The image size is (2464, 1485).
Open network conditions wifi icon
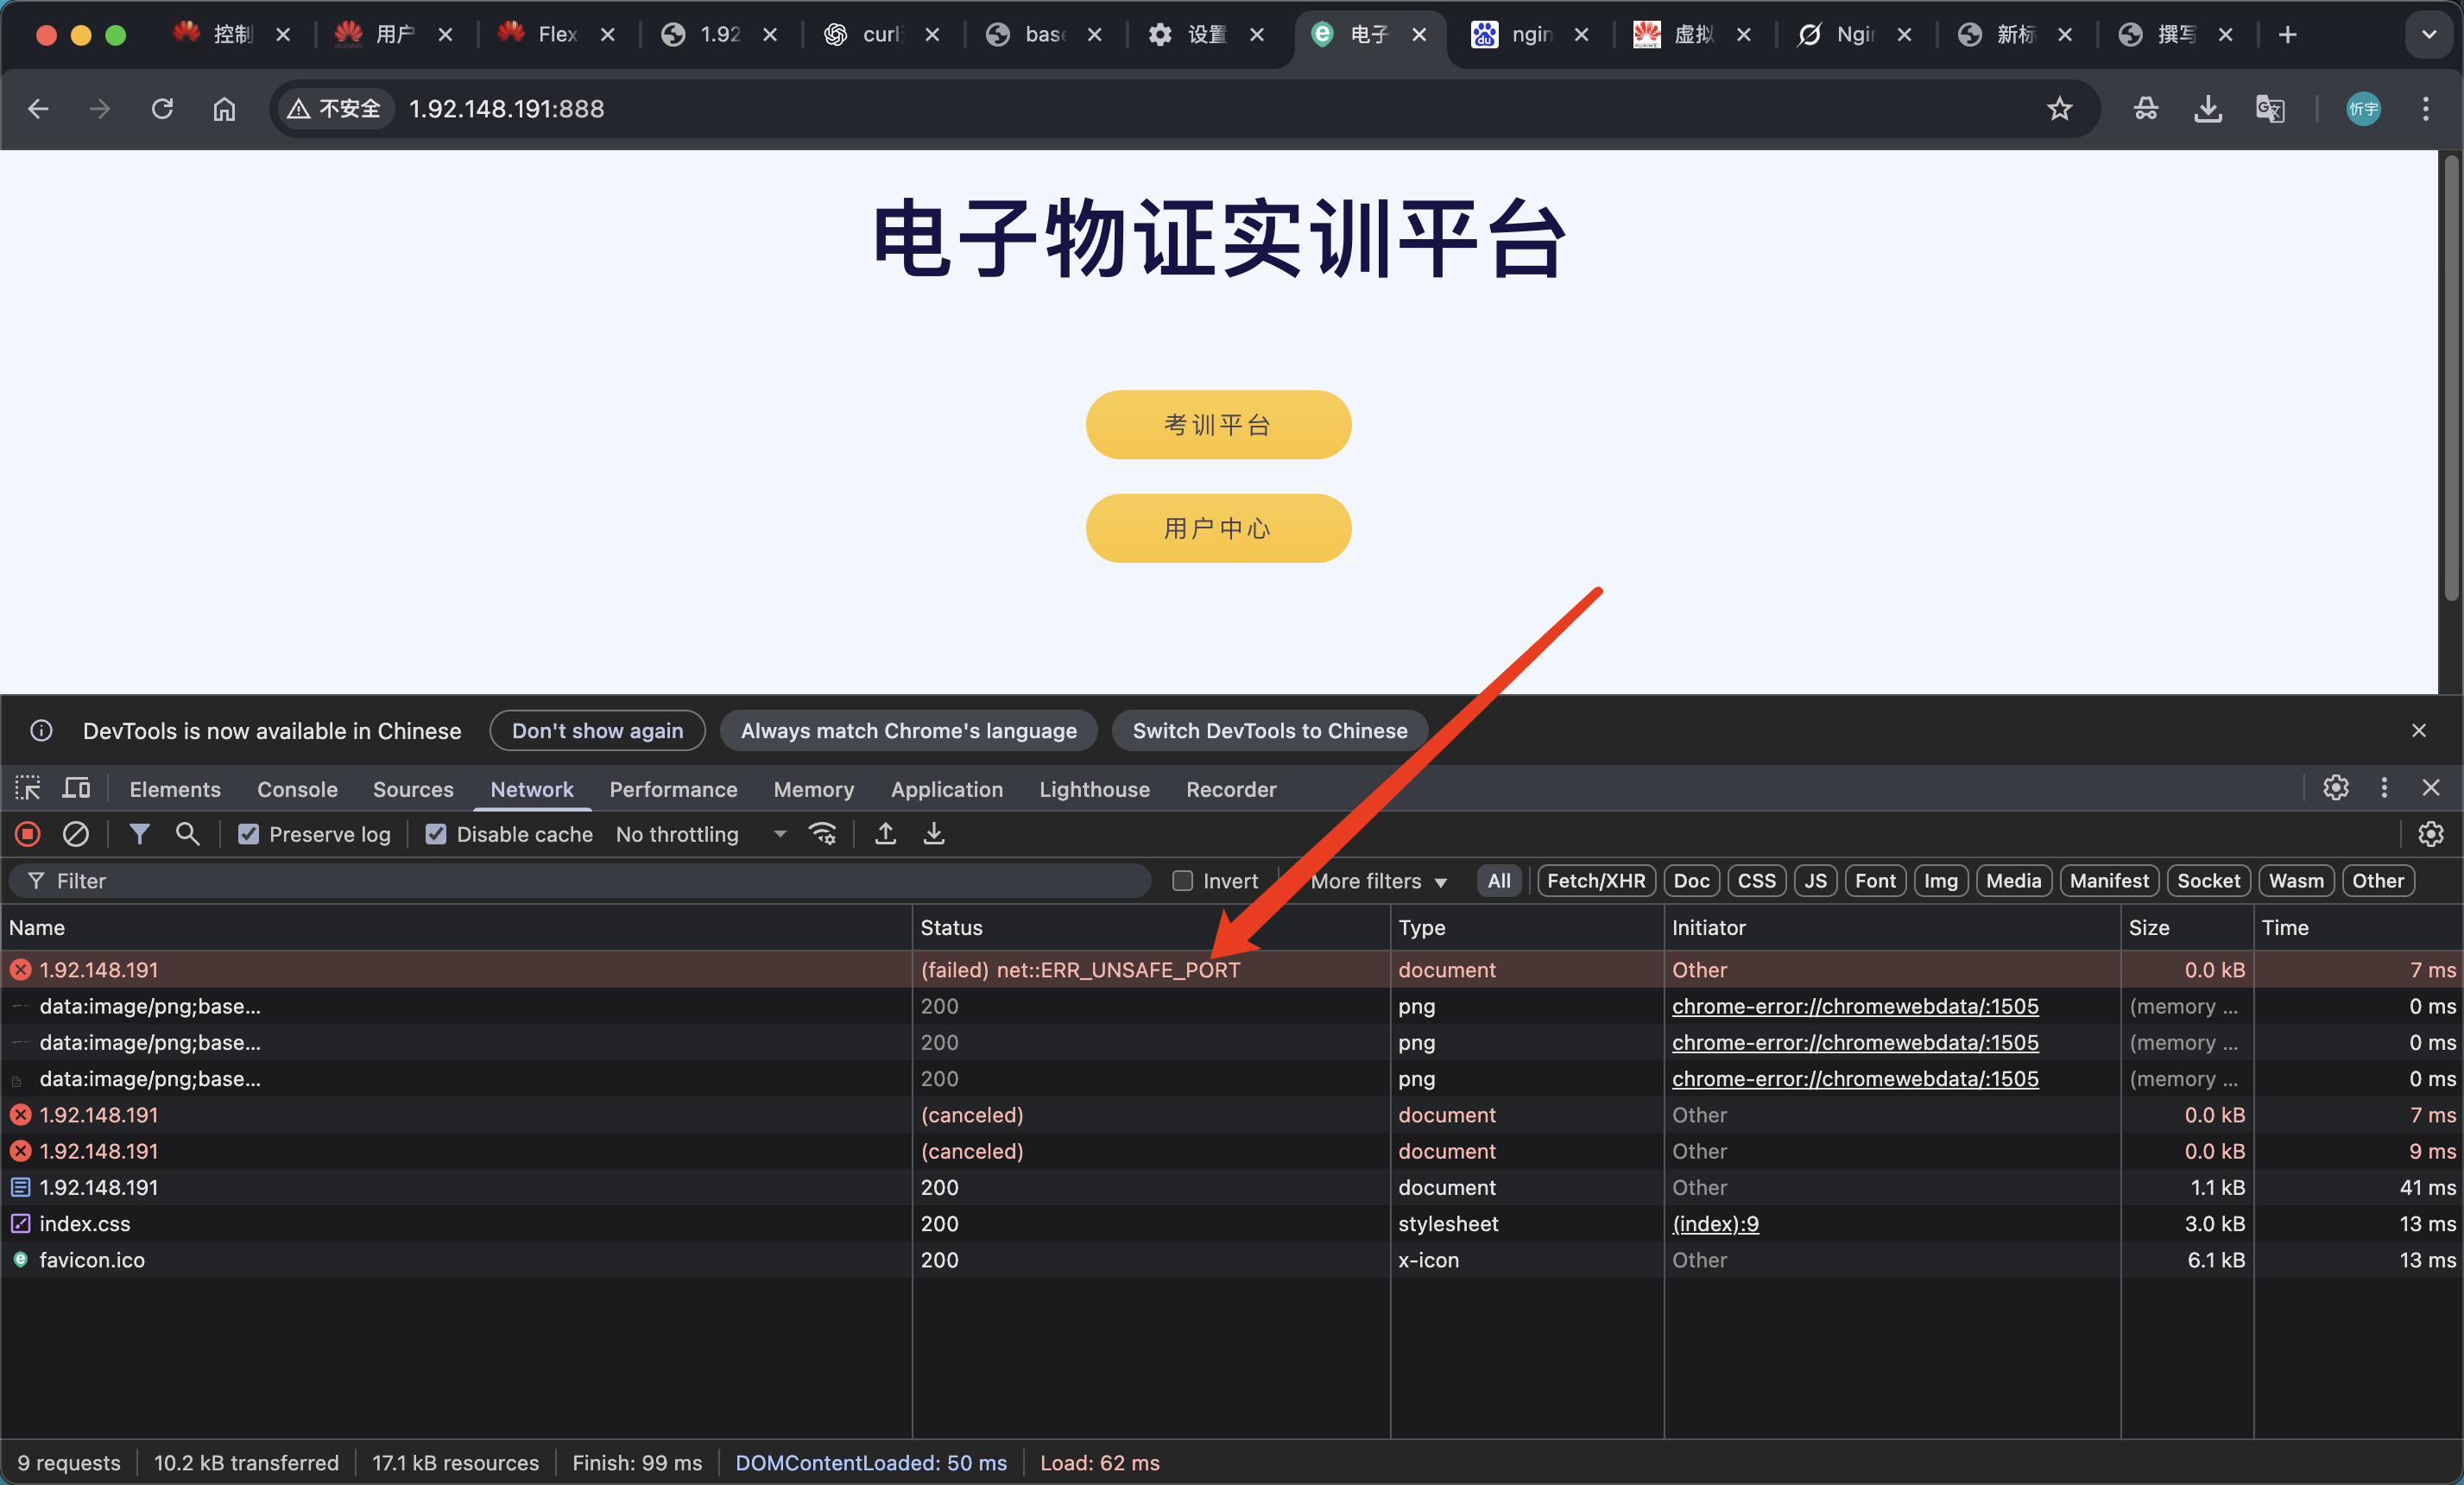[x=822, y=834]
